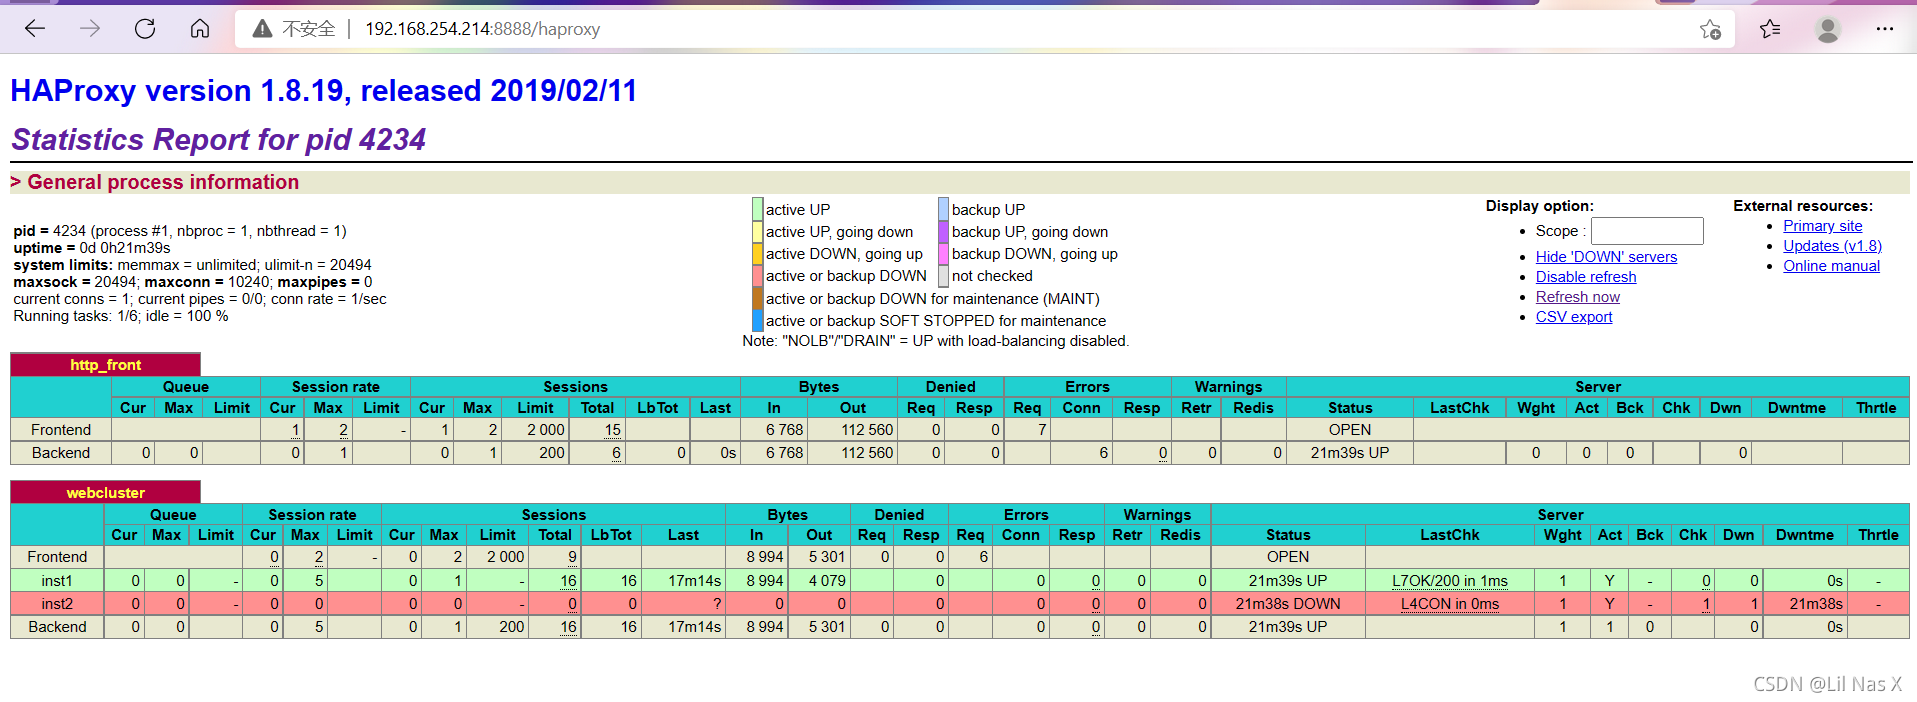Open the CSV export link
Screen dimensions: 1917x702
pos(1574,317)
